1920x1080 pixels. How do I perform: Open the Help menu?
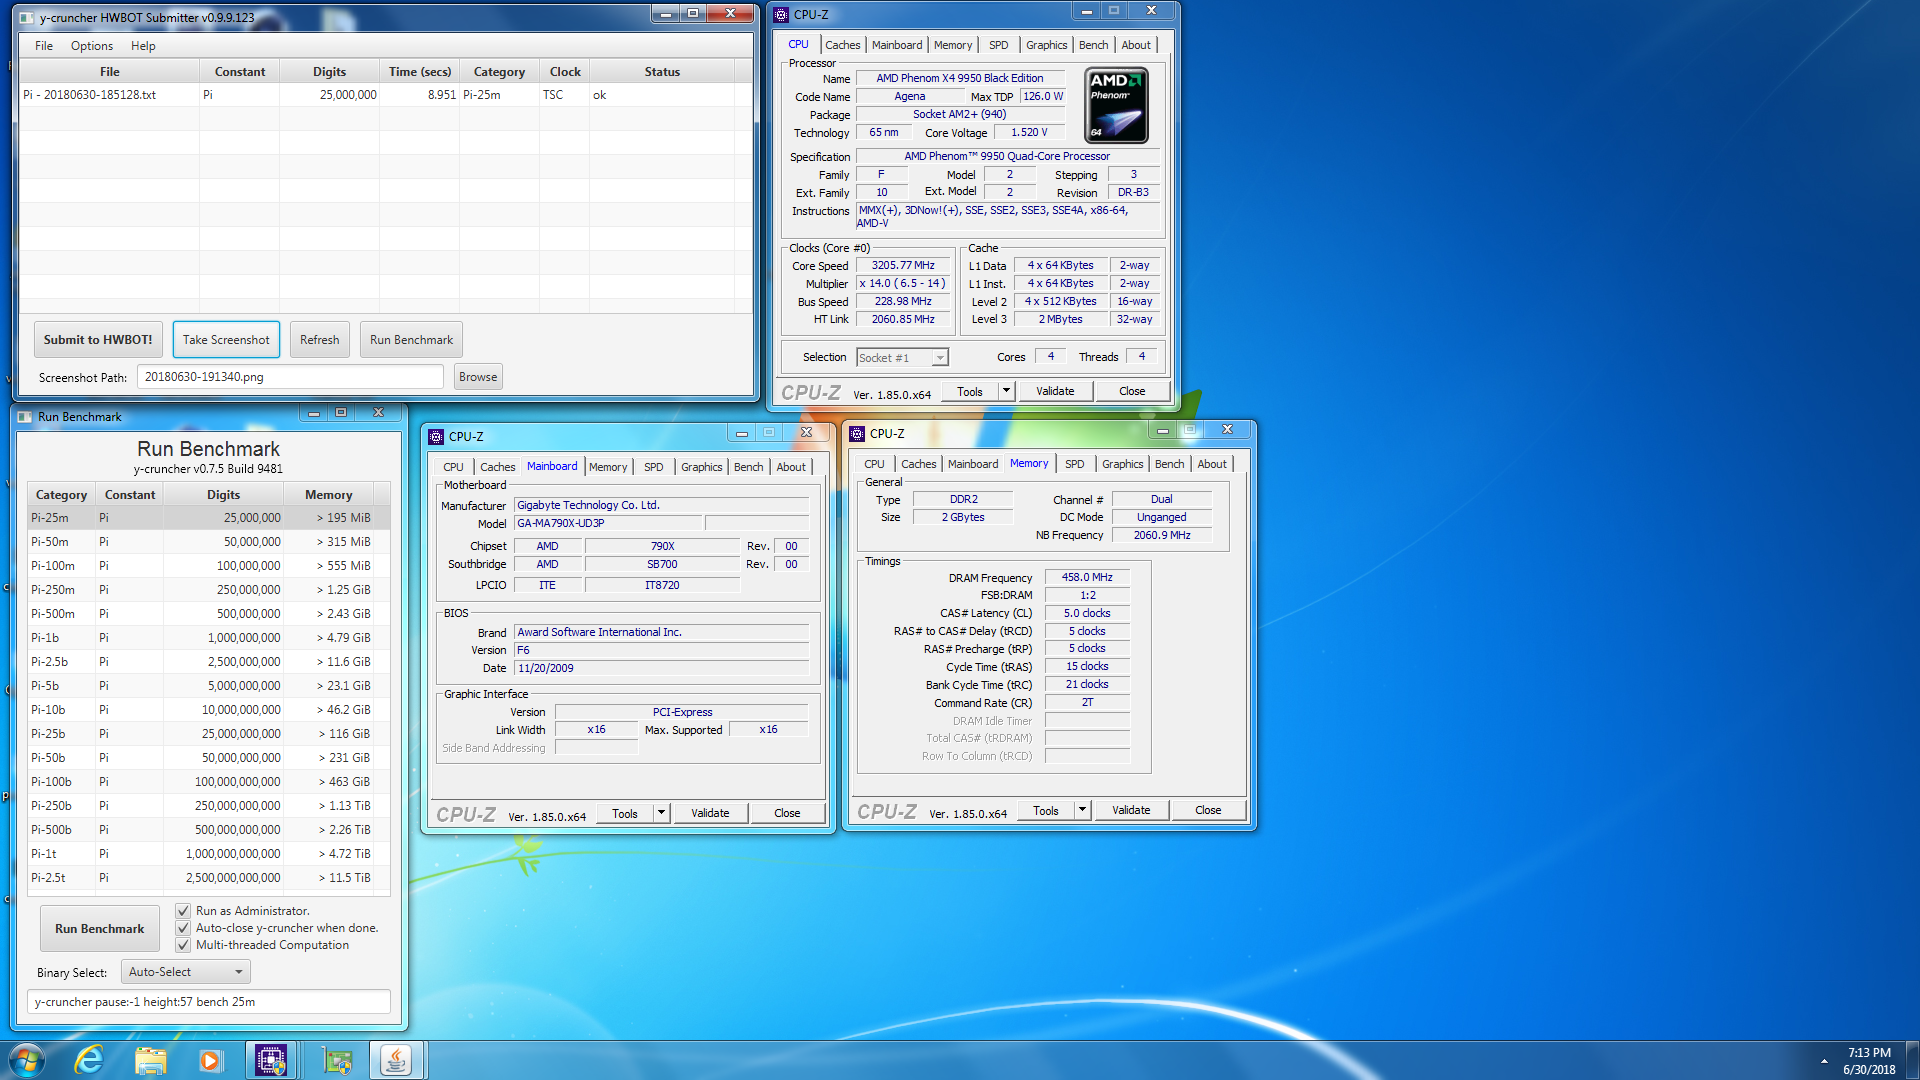[x=143, y=46]
